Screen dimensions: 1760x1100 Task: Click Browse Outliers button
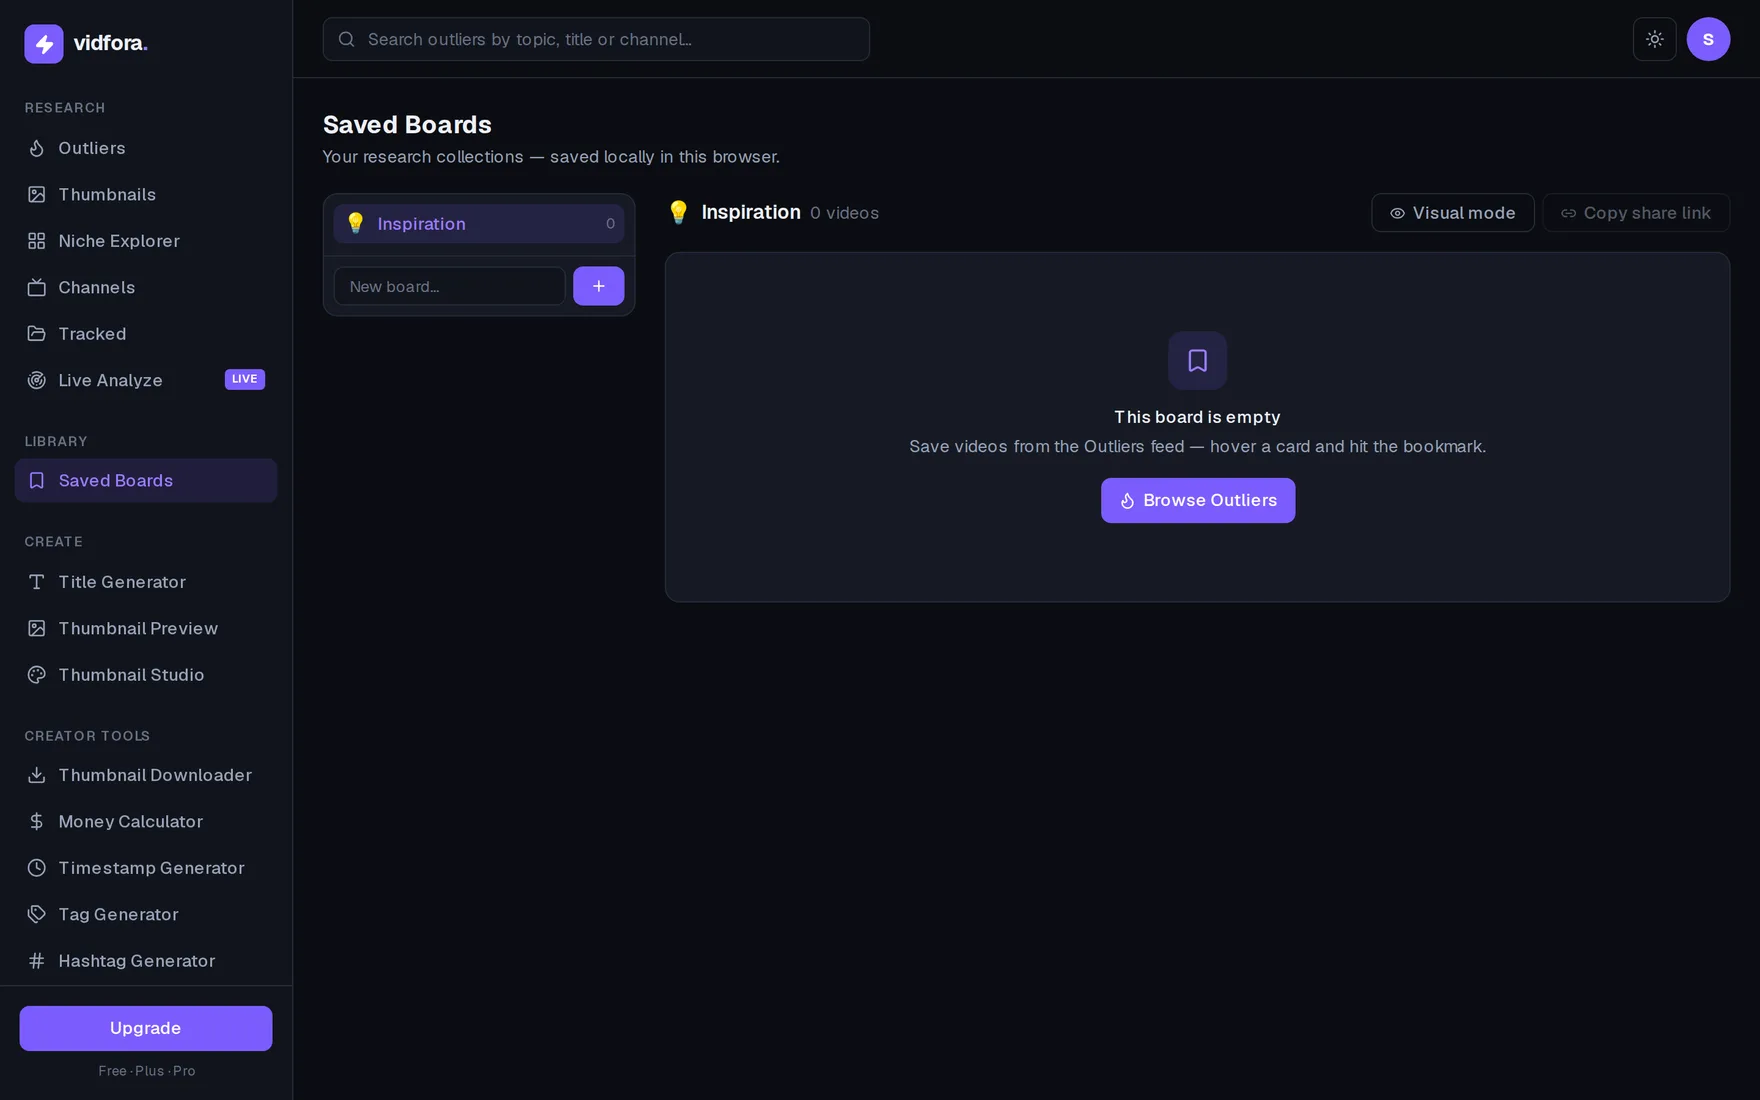pyautogui.click(x=1197, y=500)
